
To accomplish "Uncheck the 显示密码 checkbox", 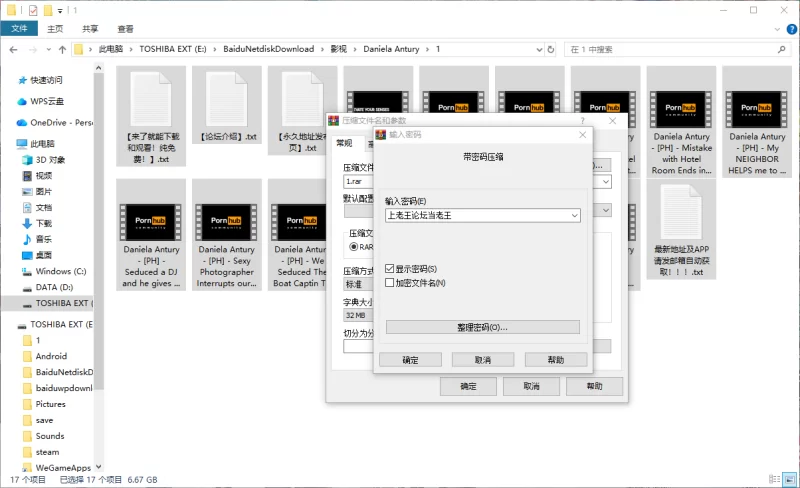I will tap(390, 269).
